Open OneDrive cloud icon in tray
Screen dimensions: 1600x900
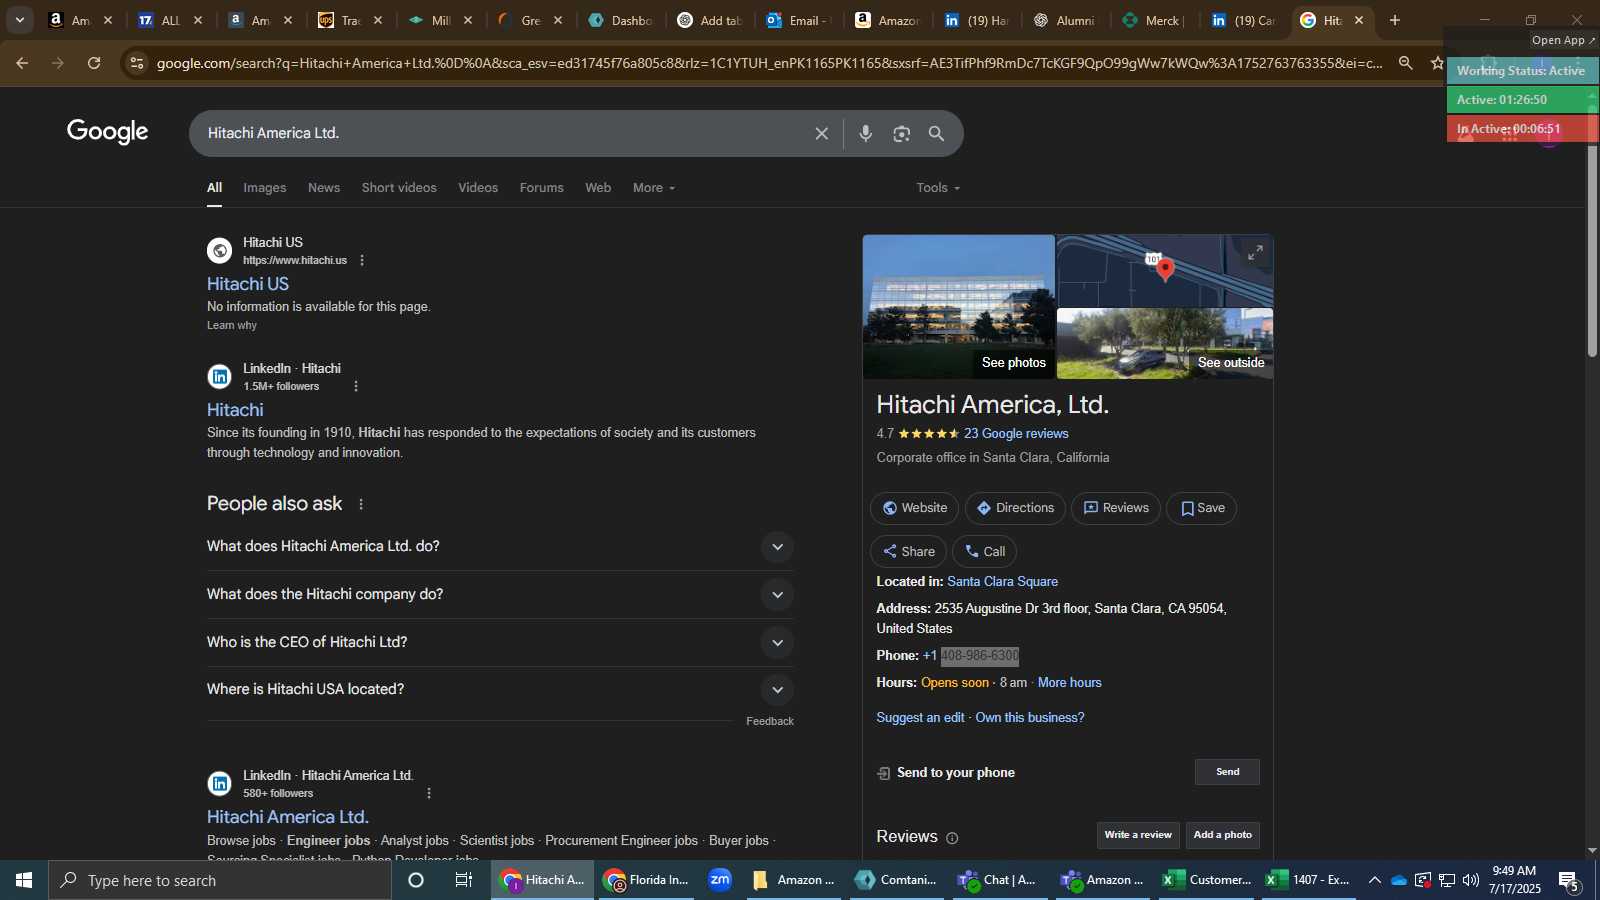tap(1399, 880)
